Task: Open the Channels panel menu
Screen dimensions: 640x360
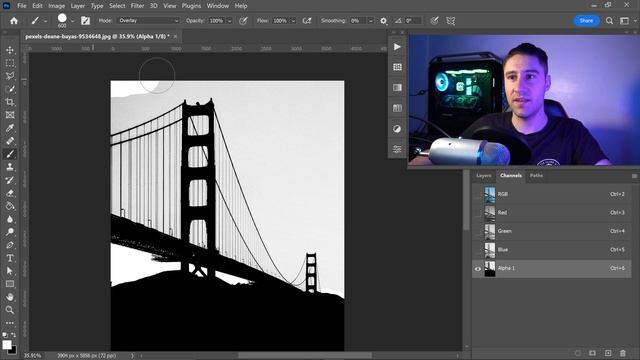Action: pyautogui.click(x=634, y=176)
